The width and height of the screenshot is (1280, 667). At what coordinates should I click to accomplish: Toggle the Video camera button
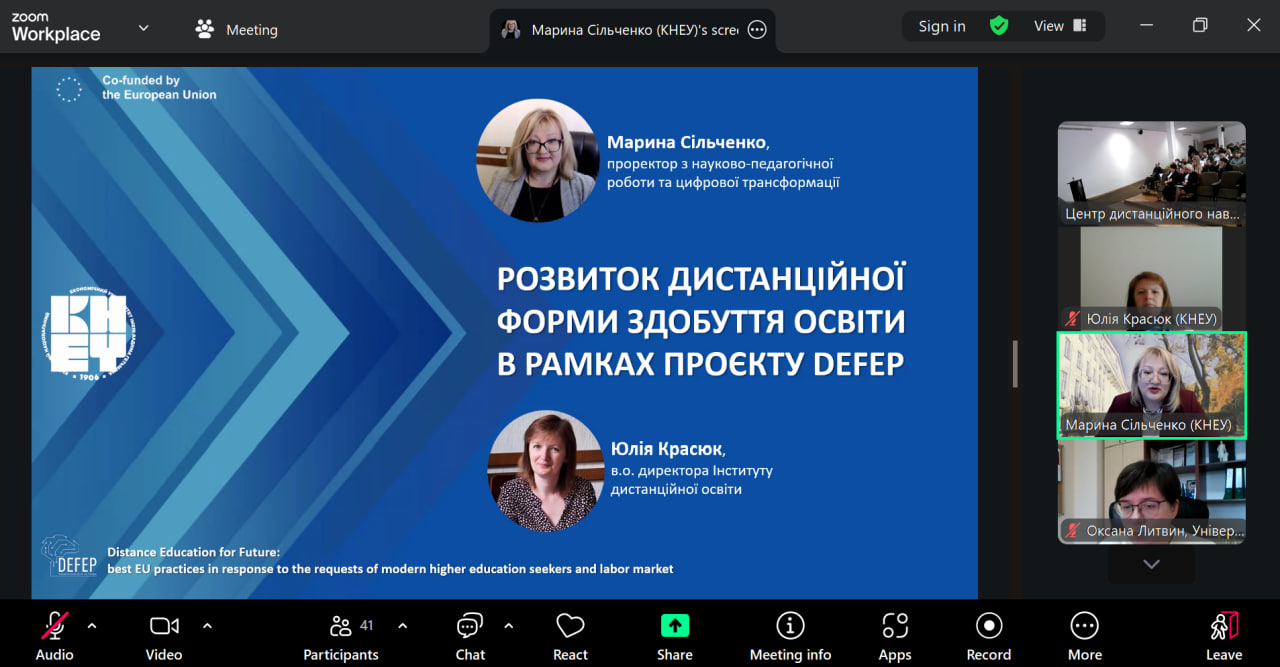(x=164, y=634)
